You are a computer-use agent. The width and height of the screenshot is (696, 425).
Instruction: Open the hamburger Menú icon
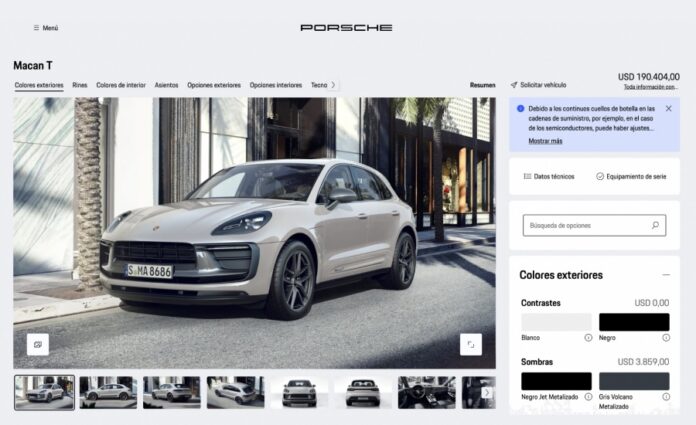click(x=36, y=28)
